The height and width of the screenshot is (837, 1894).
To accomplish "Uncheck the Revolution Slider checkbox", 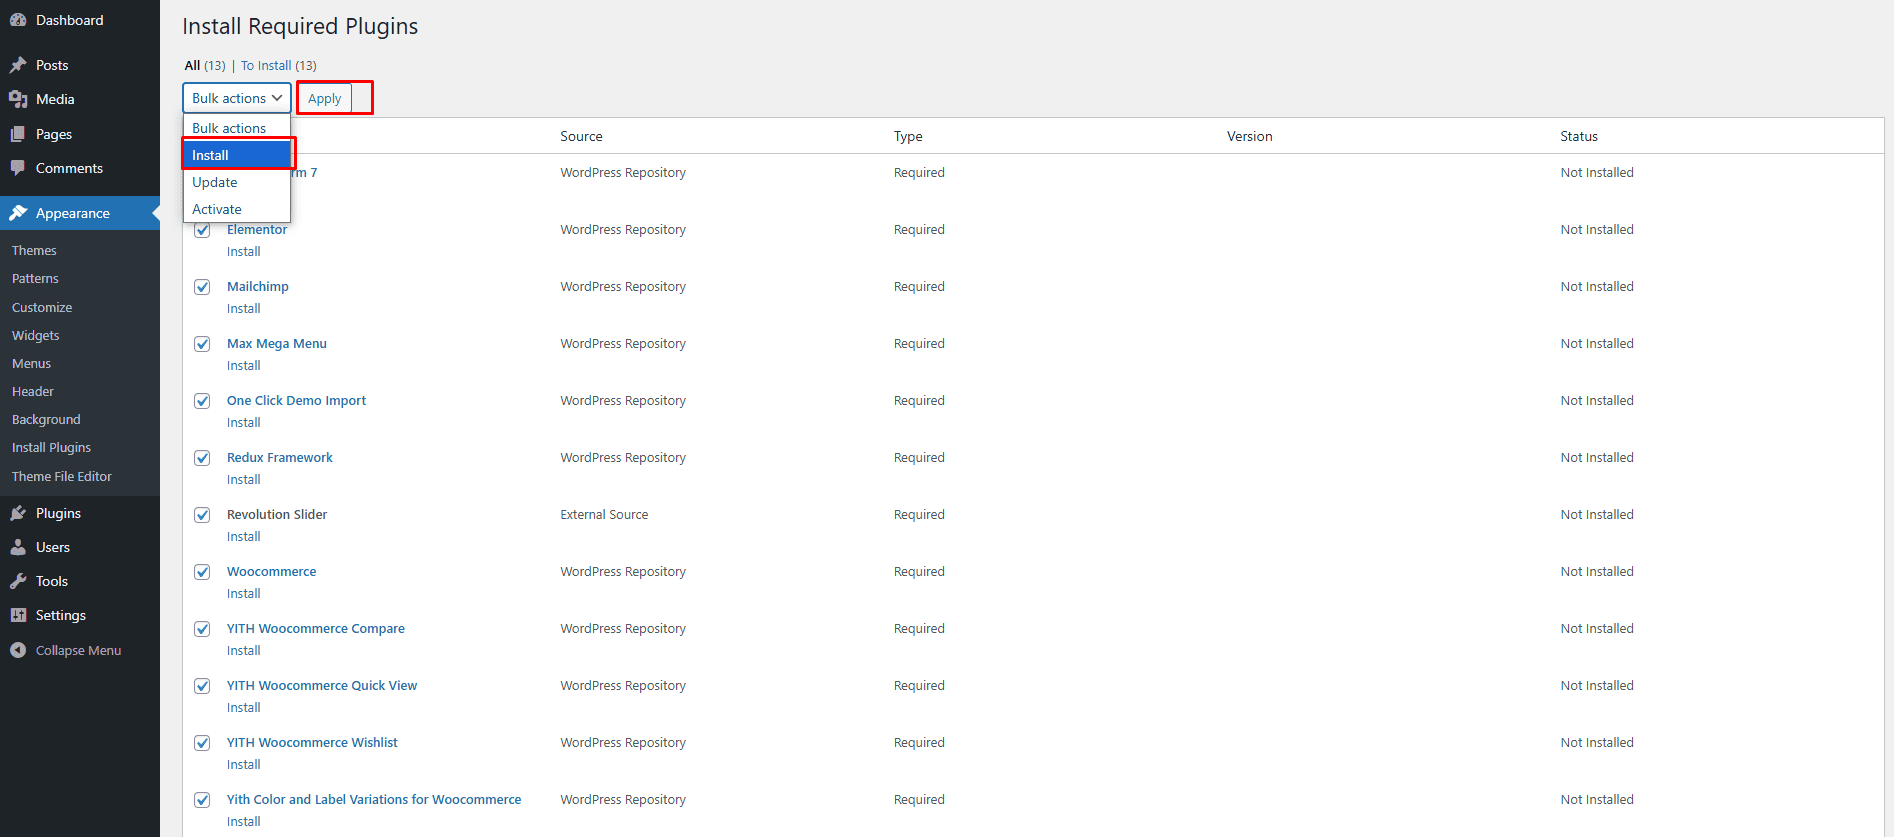I will click(202, 515).
